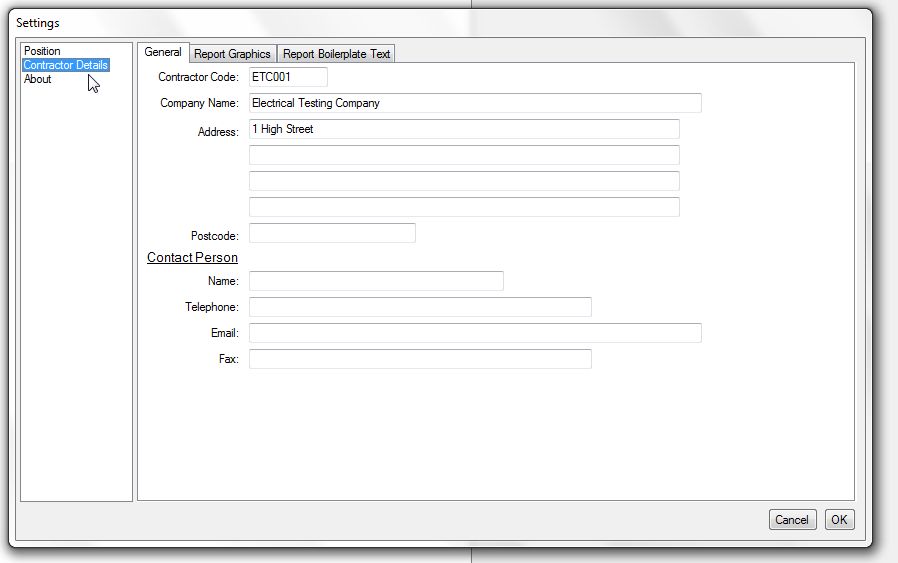The image size is (898, 563).
Task: Click the Telephone input field
Action: 420,307
